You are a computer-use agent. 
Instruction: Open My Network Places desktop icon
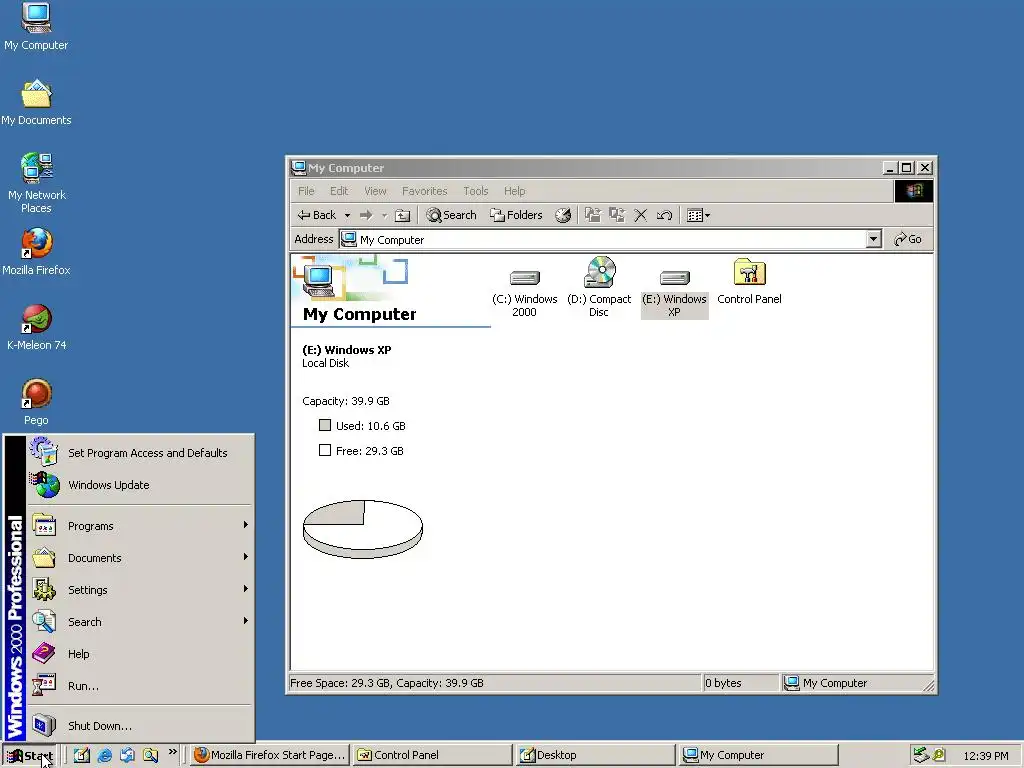(x=36, y=183)
